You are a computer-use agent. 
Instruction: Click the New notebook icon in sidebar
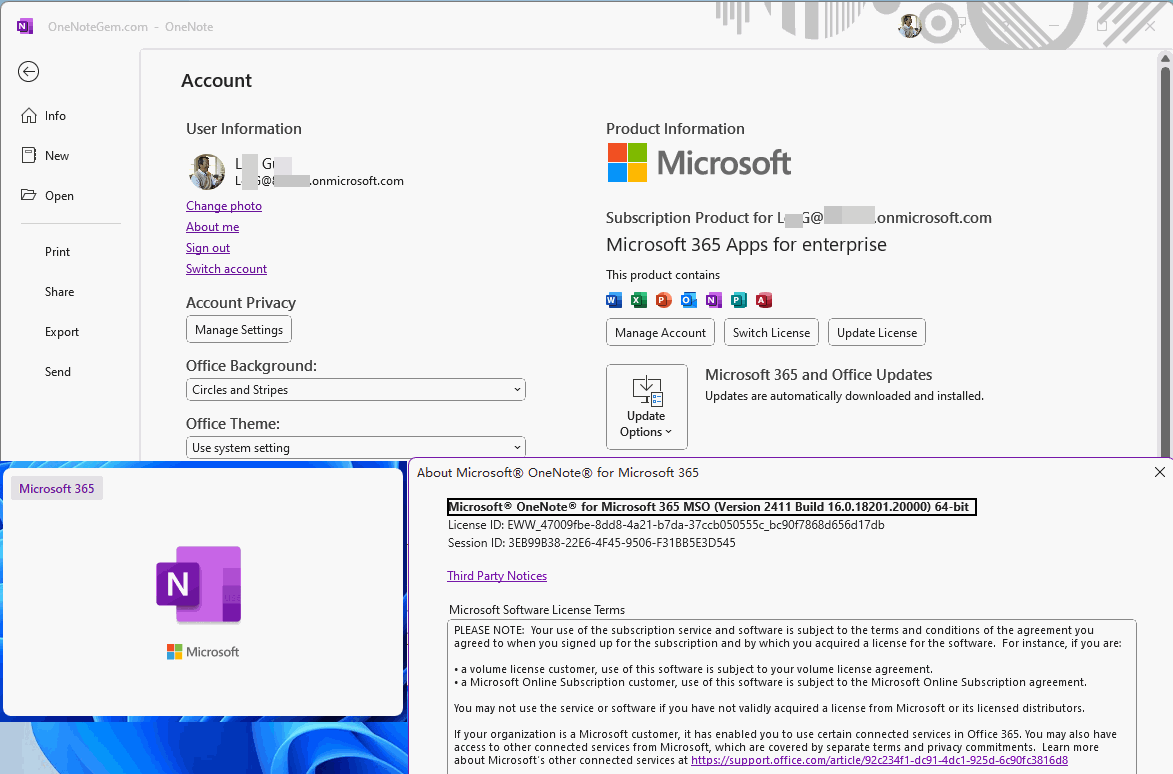(x=28, y=156)
